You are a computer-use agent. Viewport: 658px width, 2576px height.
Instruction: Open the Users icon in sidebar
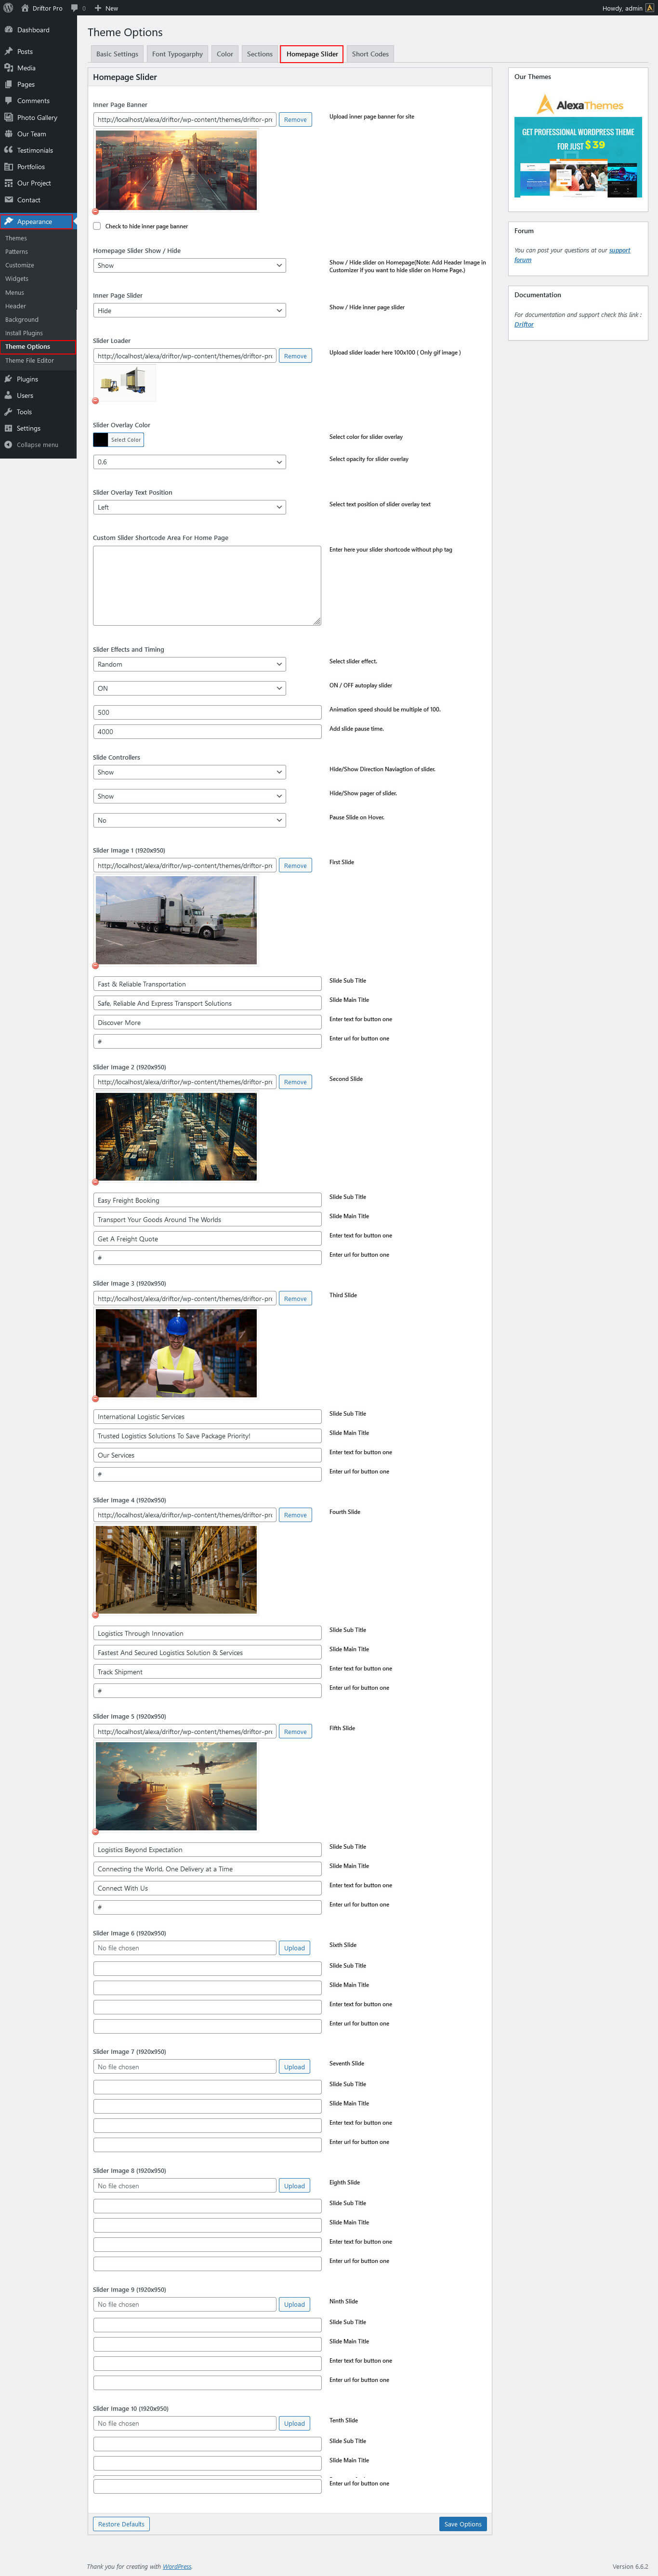(x=9, y=395)
